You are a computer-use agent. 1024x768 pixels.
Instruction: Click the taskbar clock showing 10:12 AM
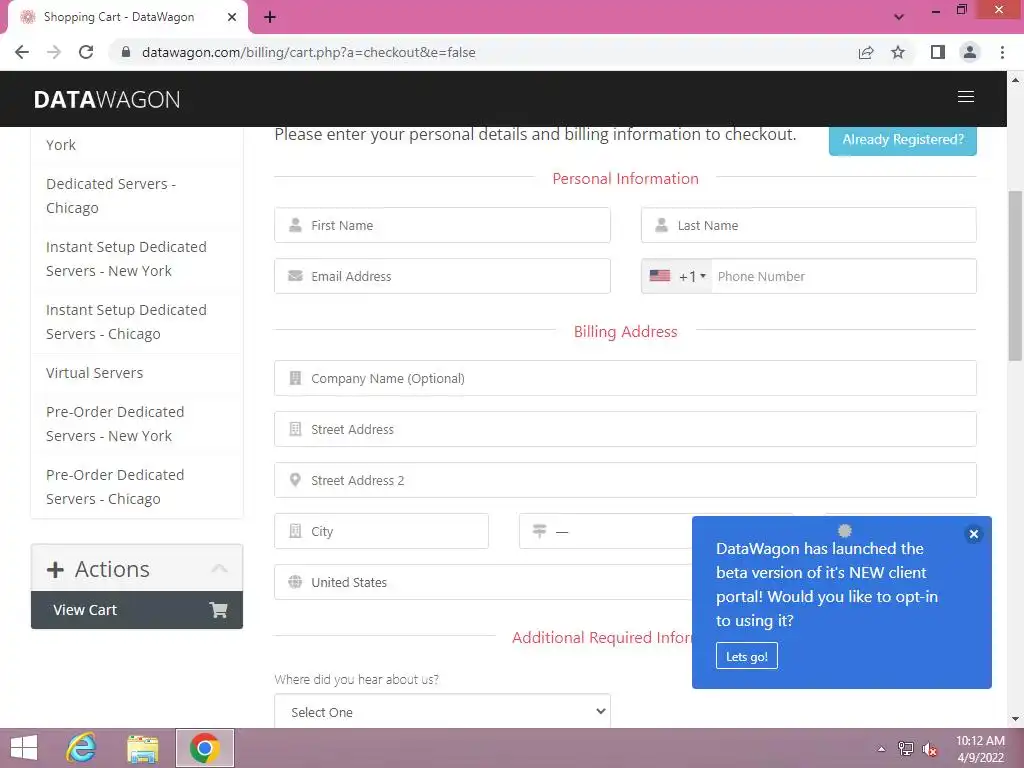click(x=980, y=749)
